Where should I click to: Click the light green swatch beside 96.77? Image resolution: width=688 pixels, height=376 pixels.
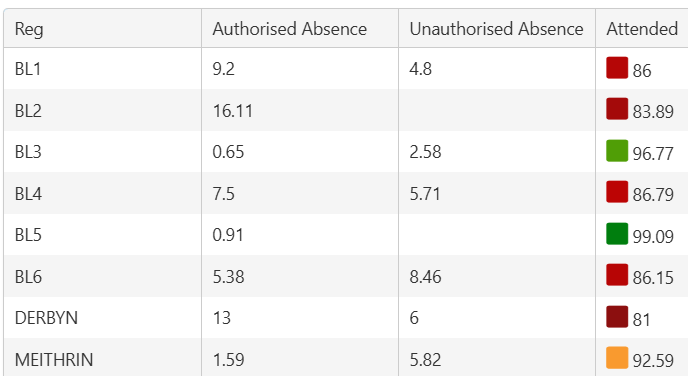617,150
